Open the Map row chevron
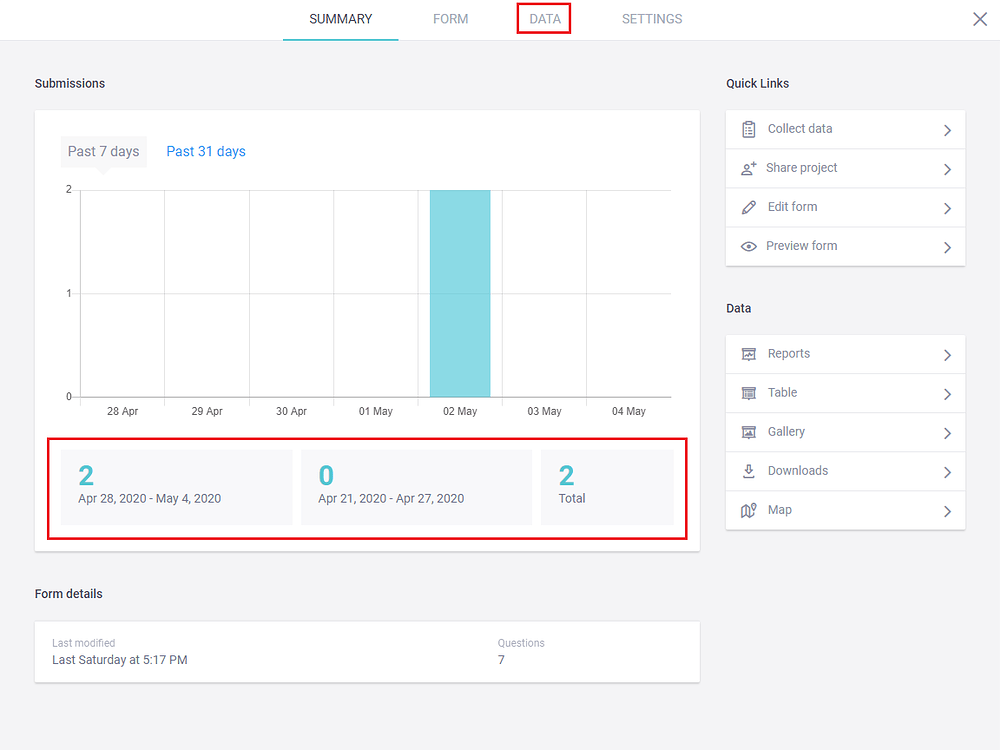This screenshot has height=750, width=1000. [x=947, y=509]
